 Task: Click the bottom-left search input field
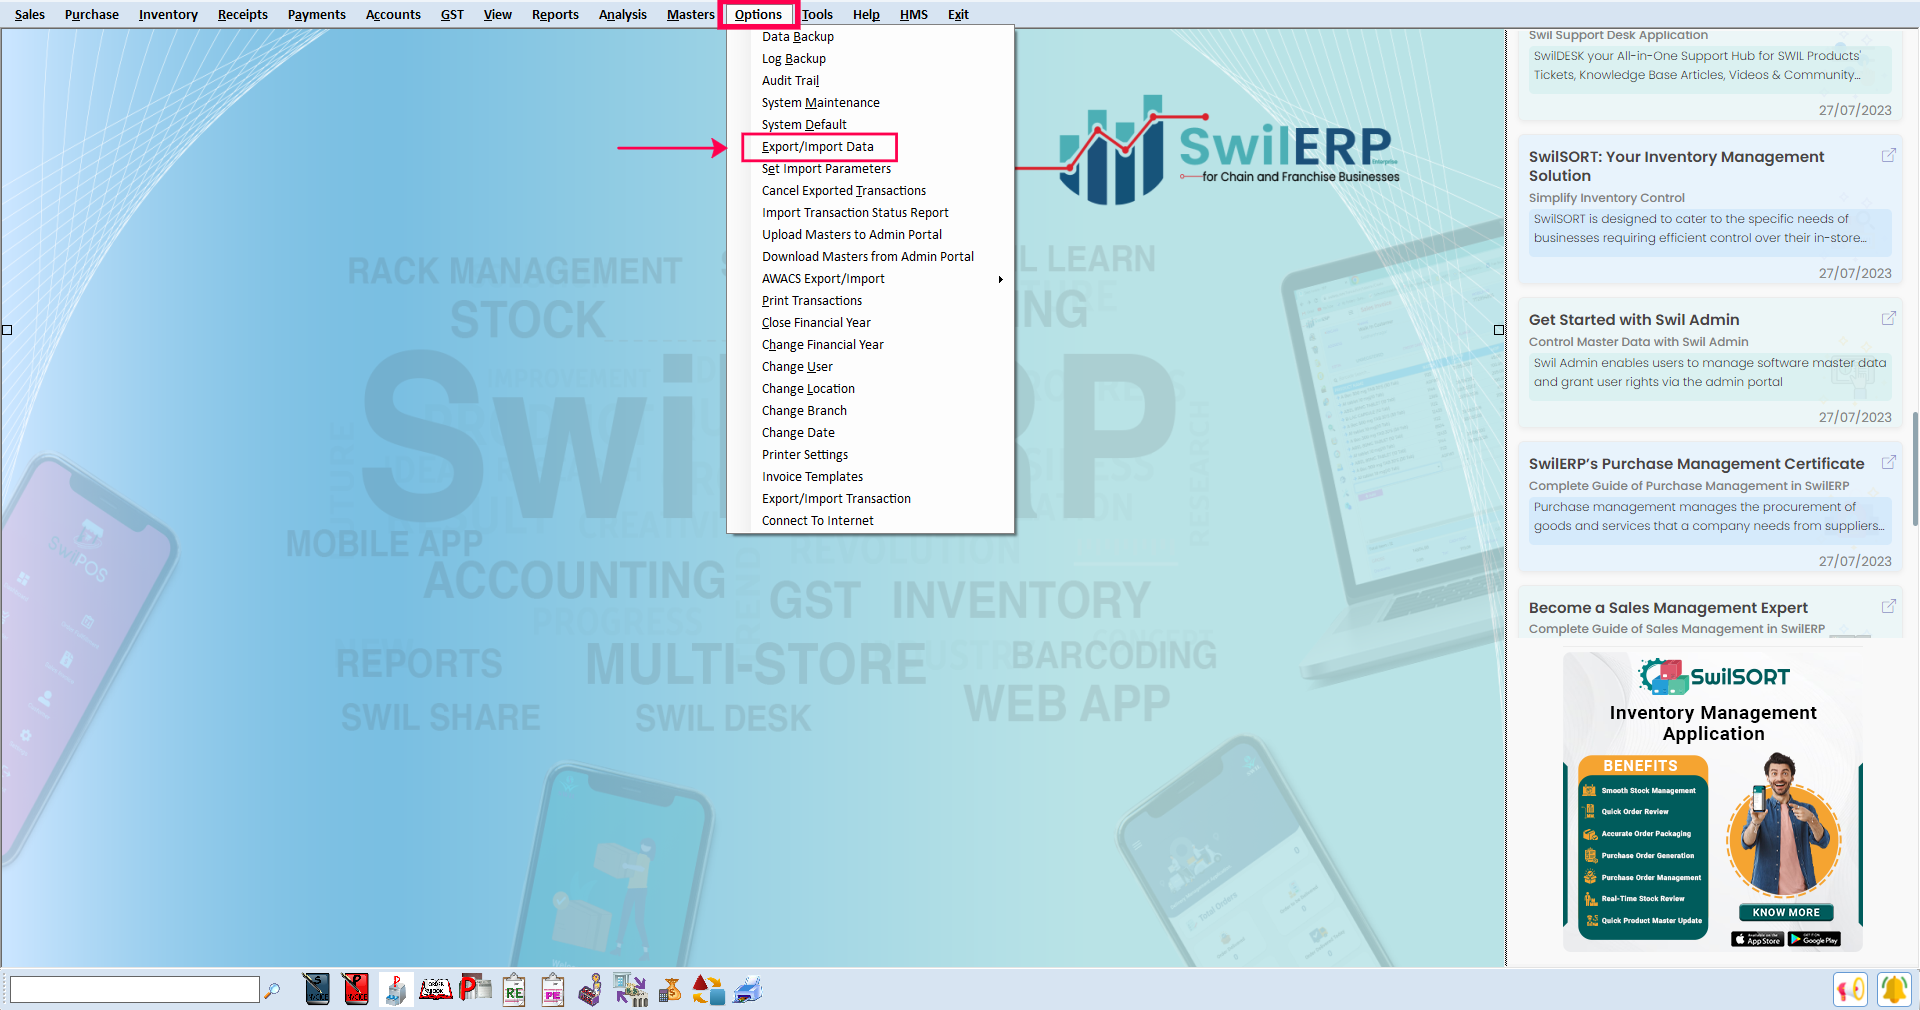pyautogui.click(x=134, y=990)
